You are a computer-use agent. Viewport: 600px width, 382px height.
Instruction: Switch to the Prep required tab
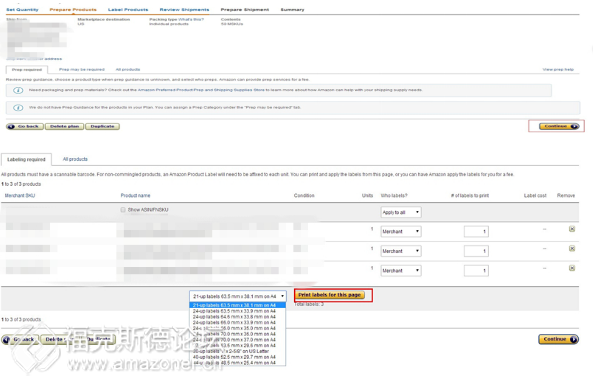(27, 70)
